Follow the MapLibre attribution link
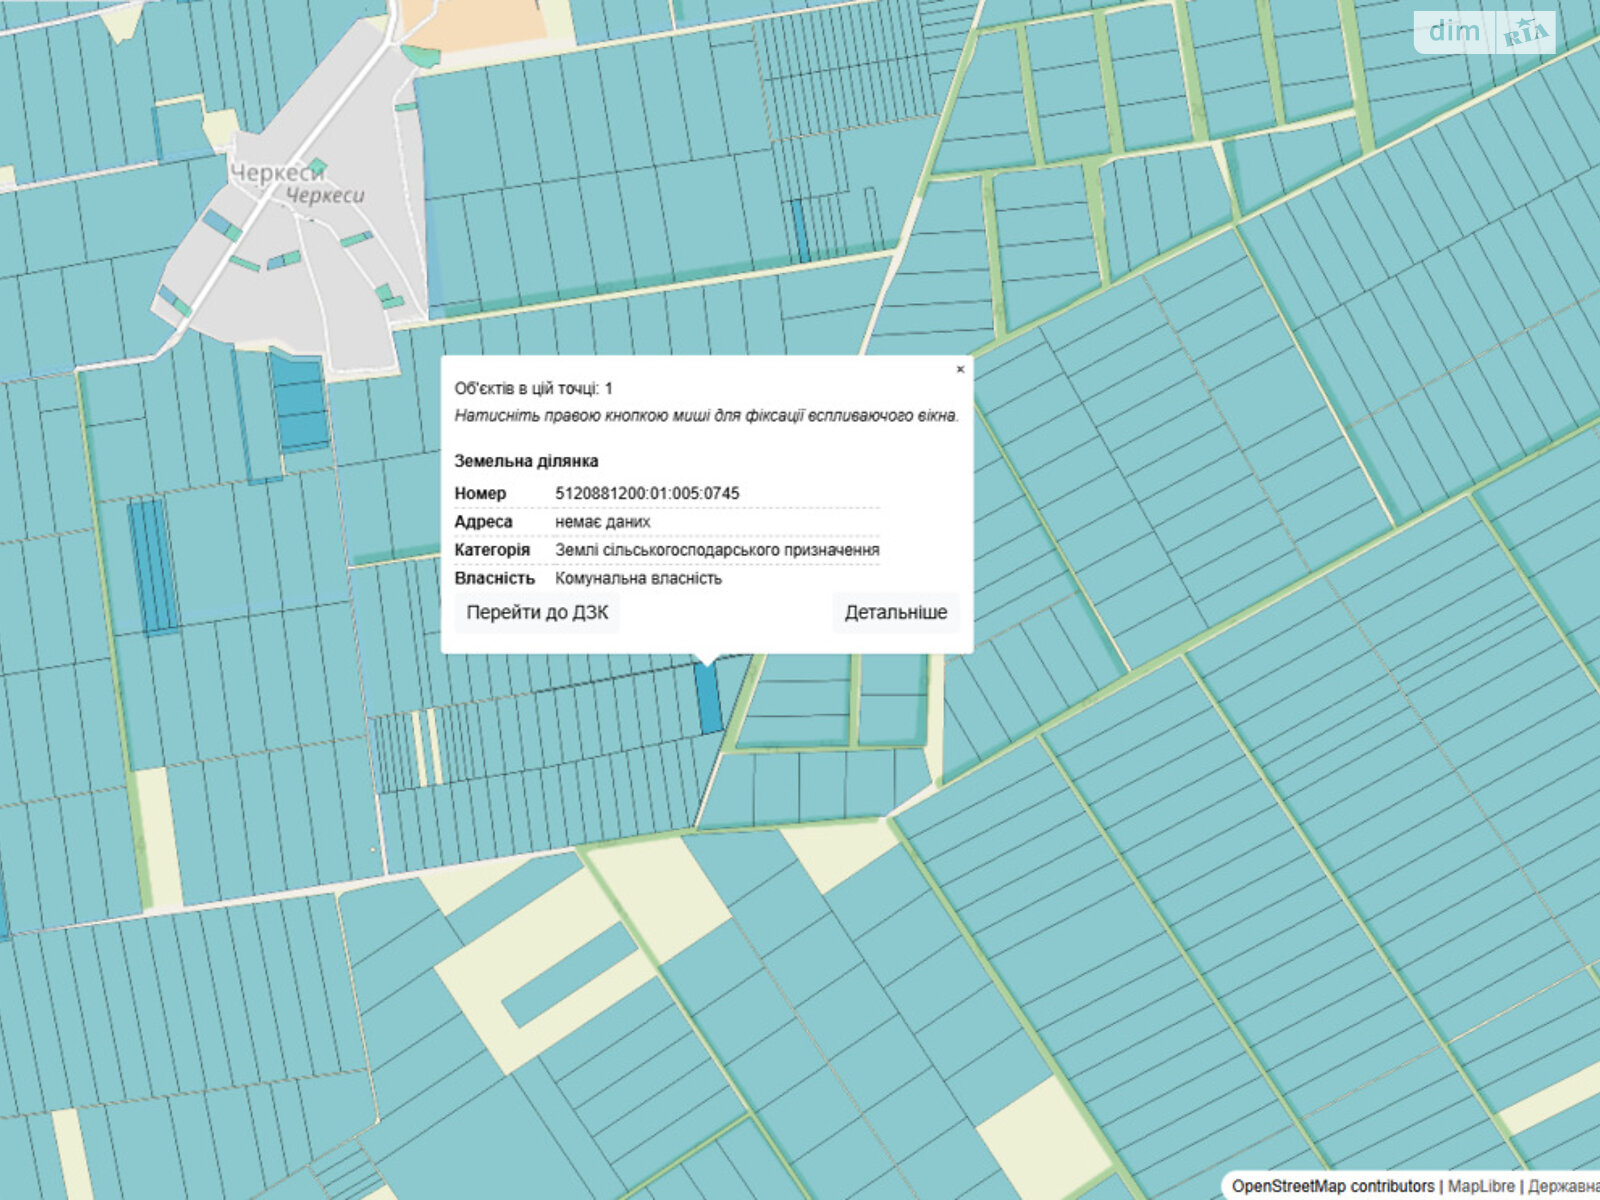The width and height of the screenshot is (1600, 1200). point(1481,1186)
